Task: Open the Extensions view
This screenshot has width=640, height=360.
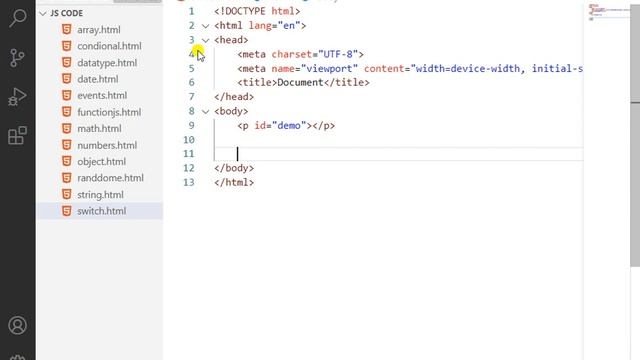Action: click(x=17, y=136)
